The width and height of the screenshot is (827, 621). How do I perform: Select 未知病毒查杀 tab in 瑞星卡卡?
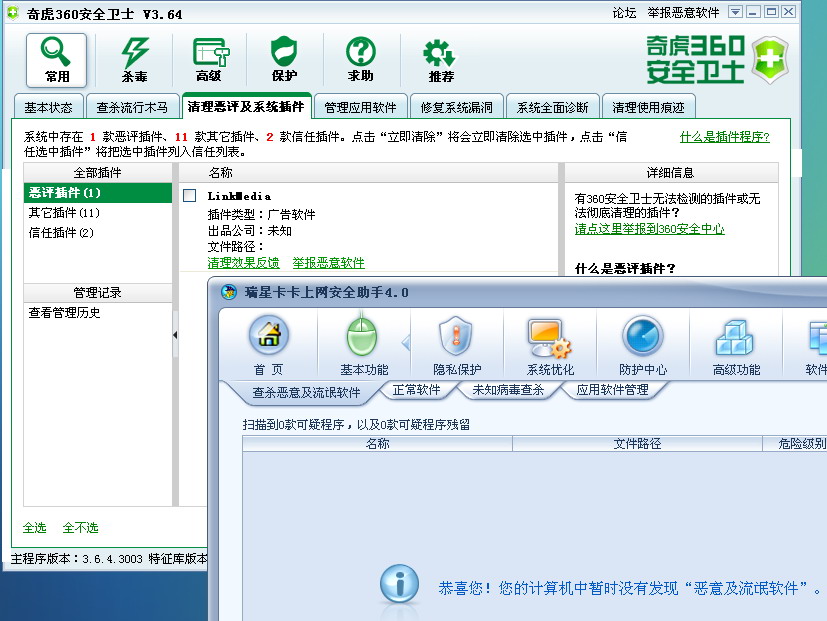[508, 390]
